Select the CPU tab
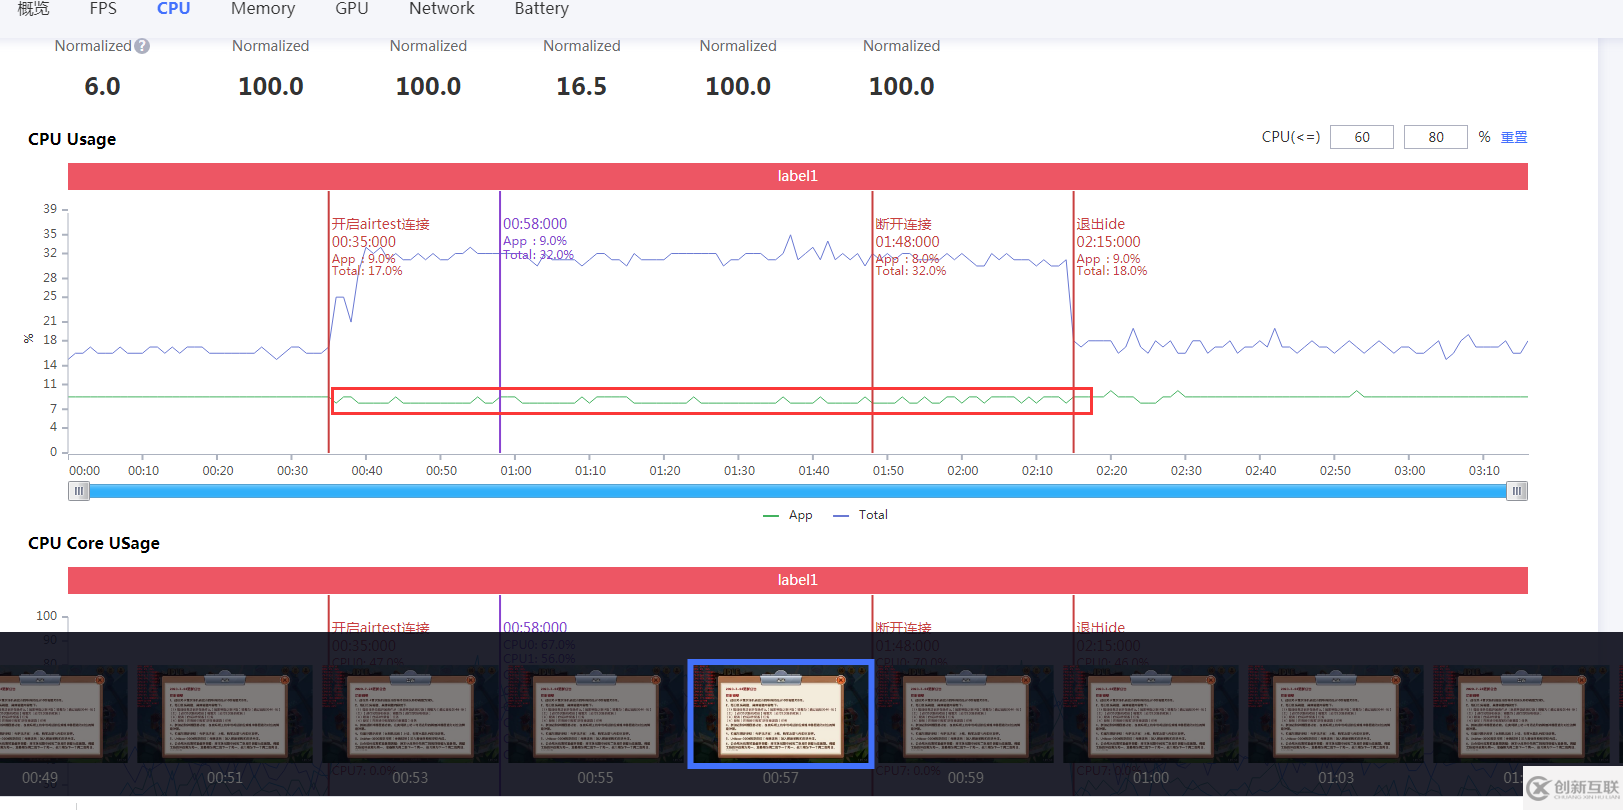The height and width of the screenshot is (810, 1623). pyautogui.click(x=173, y=8)
